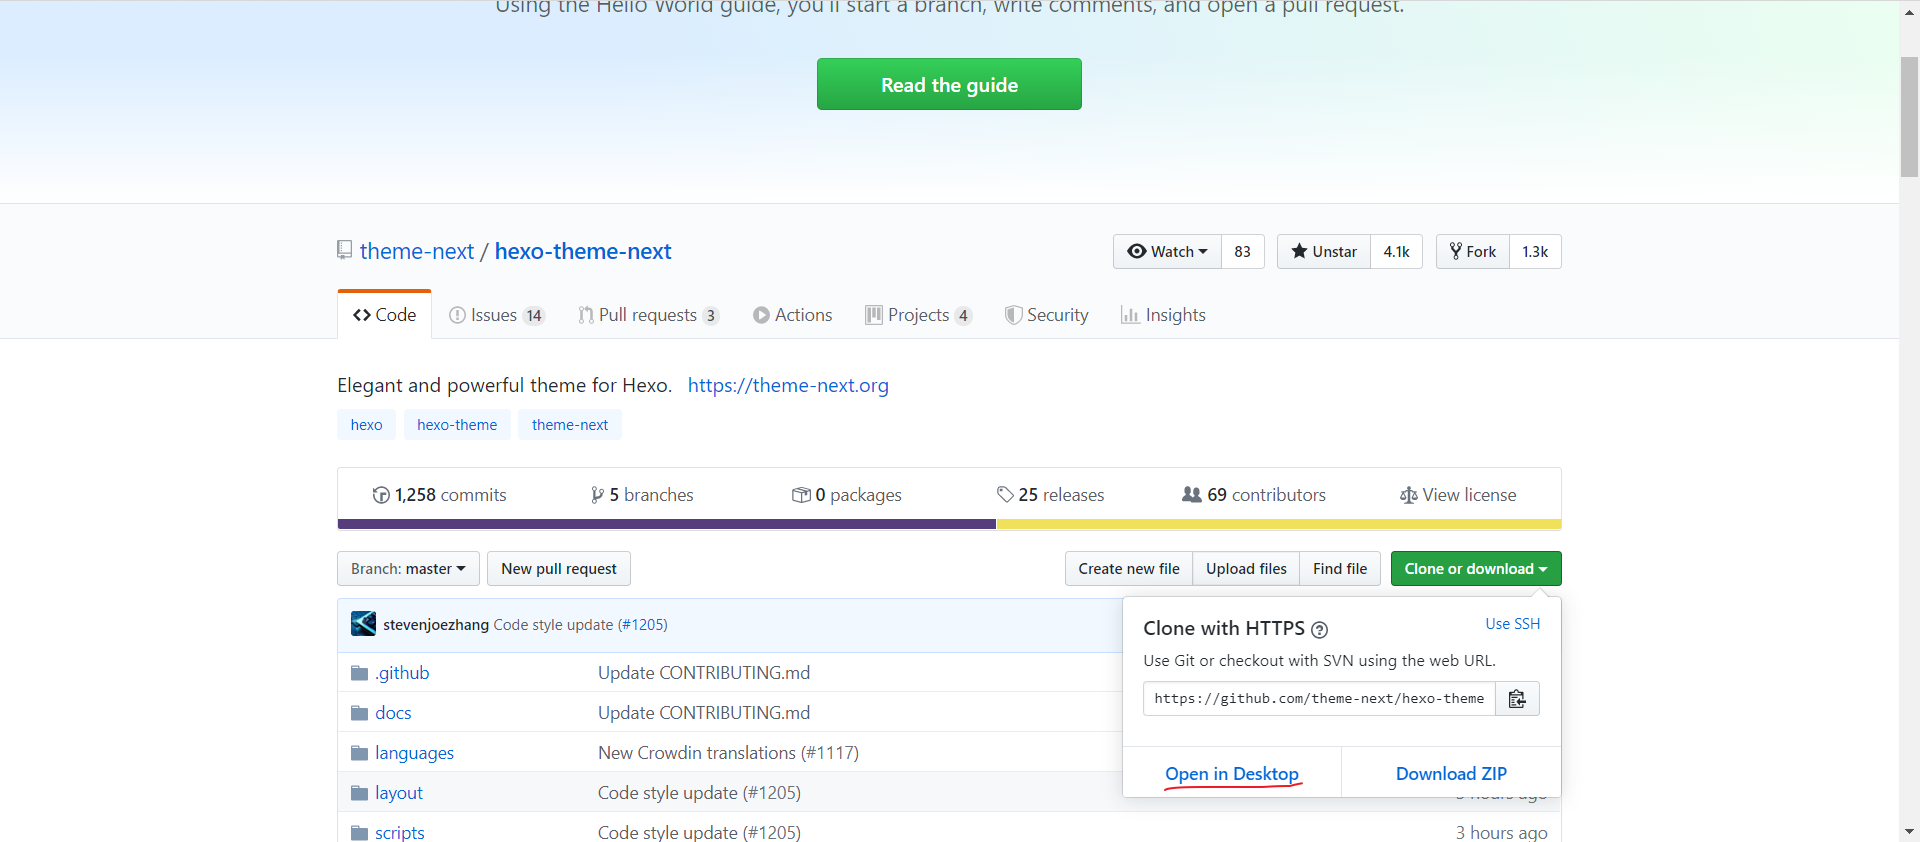Open the Pull requests tab

[647, 315]
